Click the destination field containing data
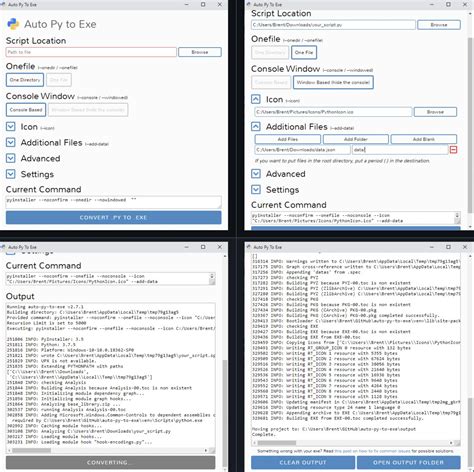The width and height of the screenshot is (474, 472). point(400,150)
